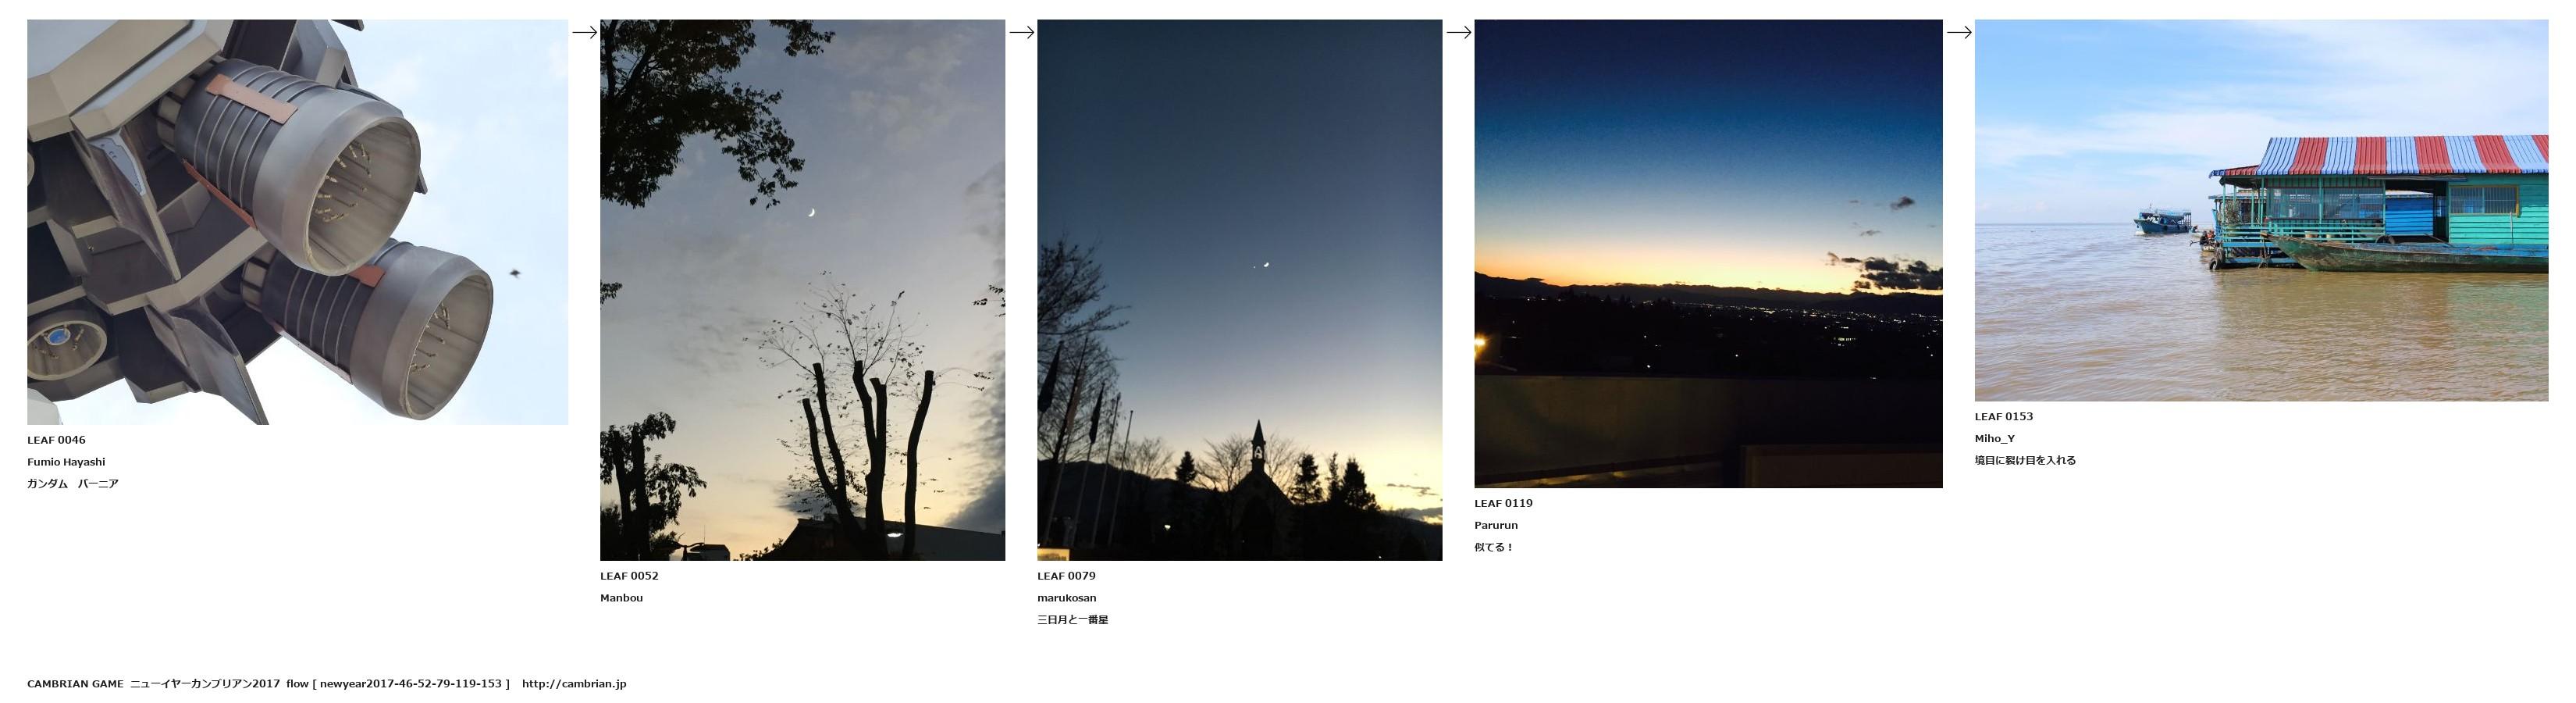This screenshot has height=703, width=2576.
Task: Open the church steeple twilight photo
Action: 1240,290
